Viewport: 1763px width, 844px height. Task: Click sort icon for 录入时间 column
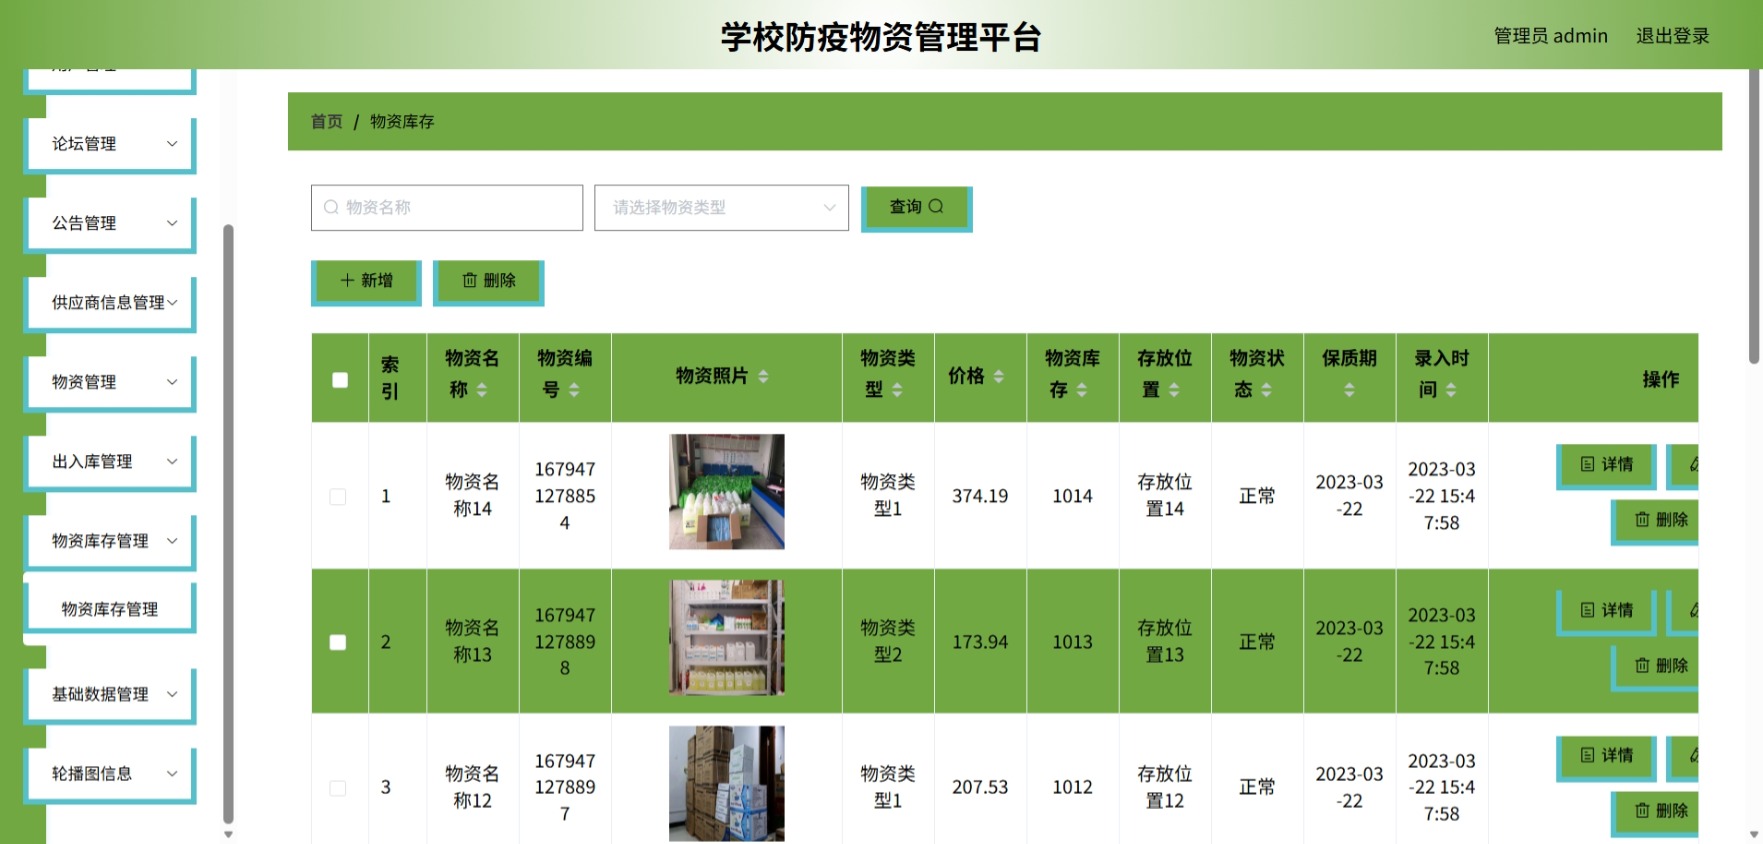pyautogui.click(x=1451, y=390)
